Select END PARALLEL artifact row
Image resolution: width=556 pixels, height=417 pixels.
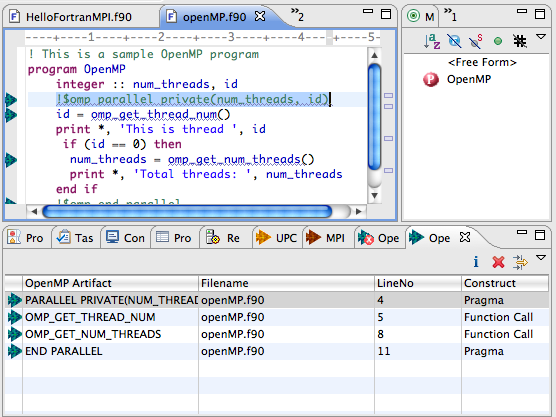(277, 351)
